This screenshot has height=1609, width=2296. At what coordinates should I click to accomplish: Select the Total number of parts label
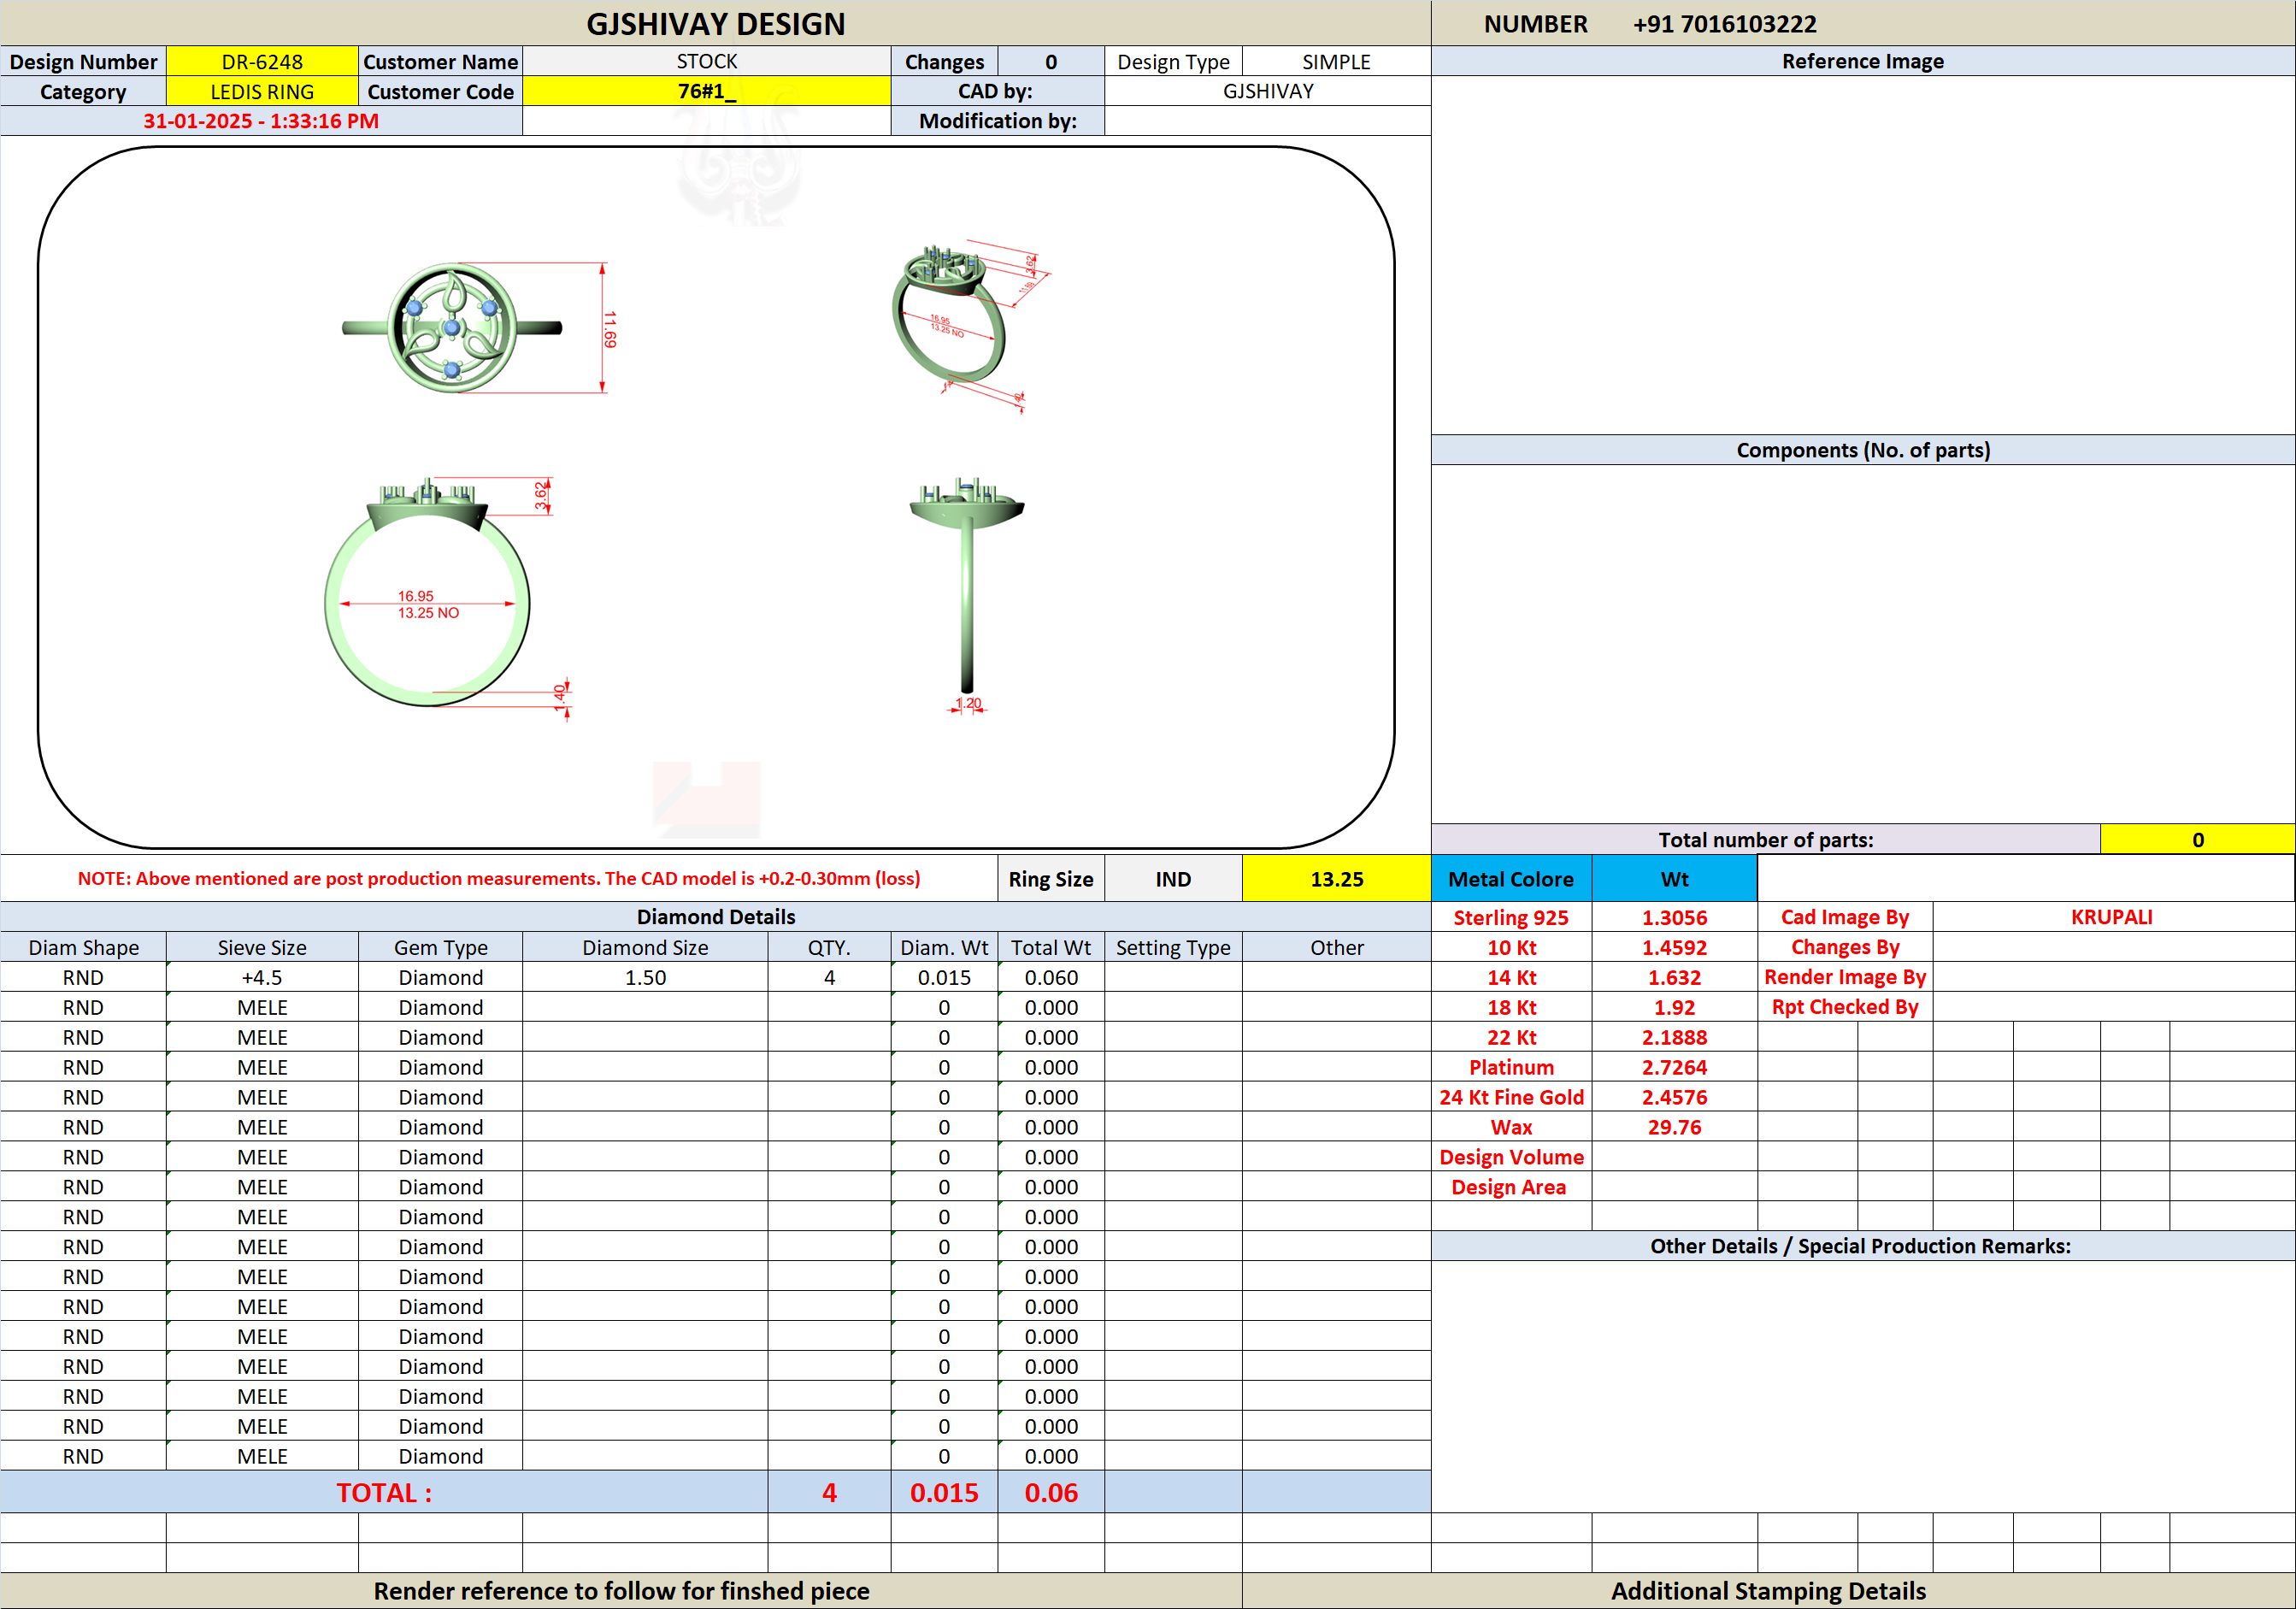pyautogui.click(x=1766, y=839)
